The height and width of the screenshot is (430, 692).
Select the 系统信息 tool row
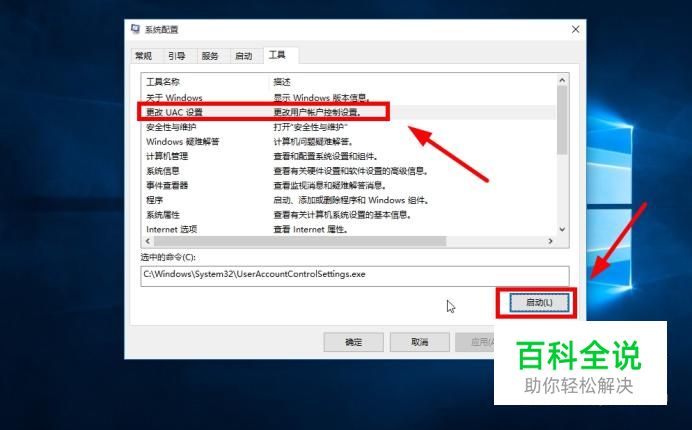pos(348,171)
